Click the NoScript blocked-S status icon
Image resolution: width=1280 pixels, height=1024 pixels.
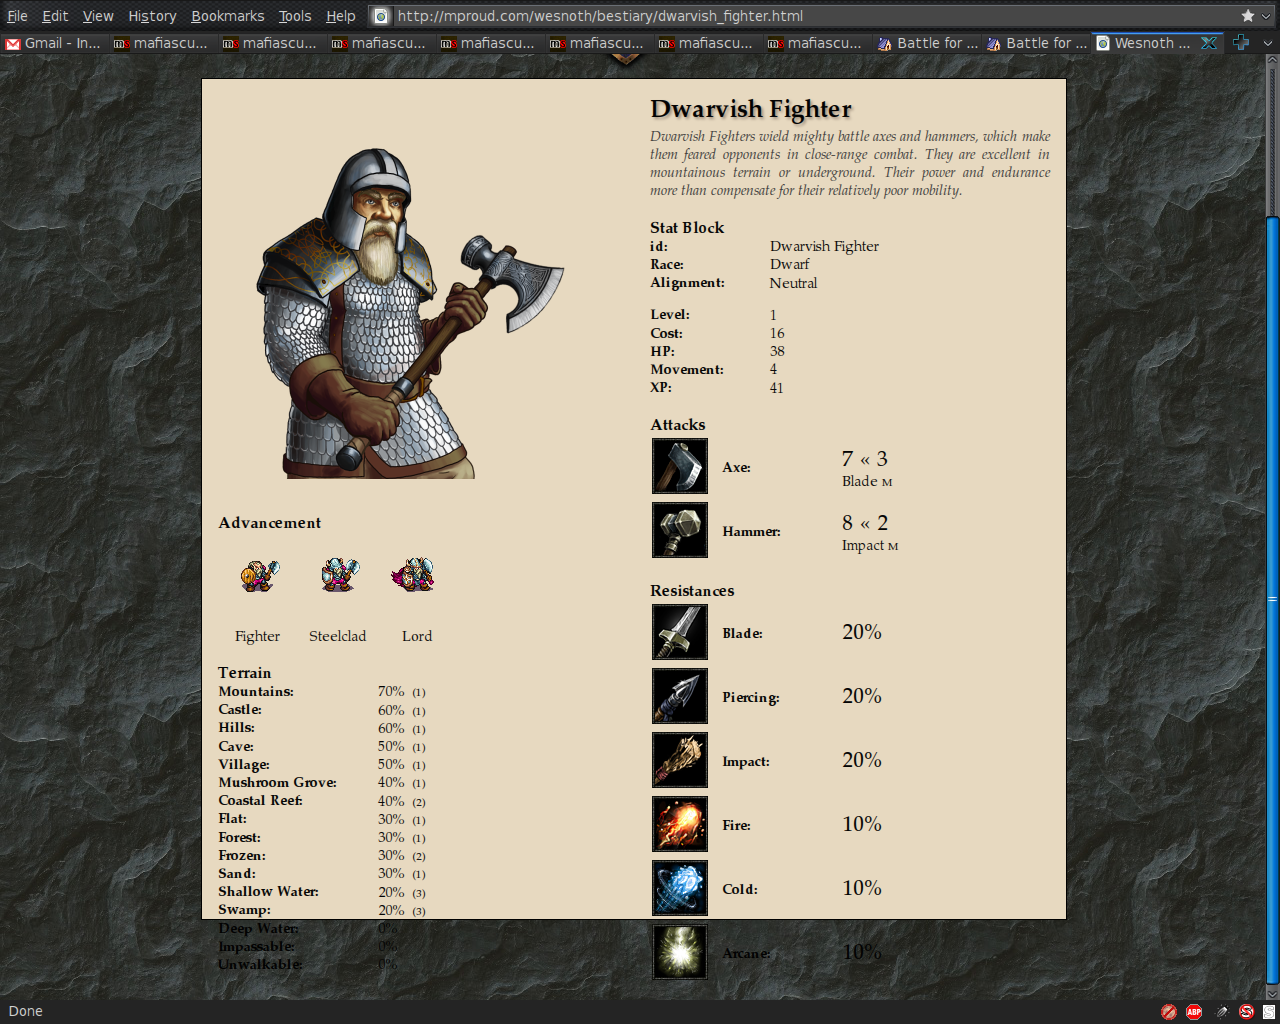(x=1246, y=1012)
